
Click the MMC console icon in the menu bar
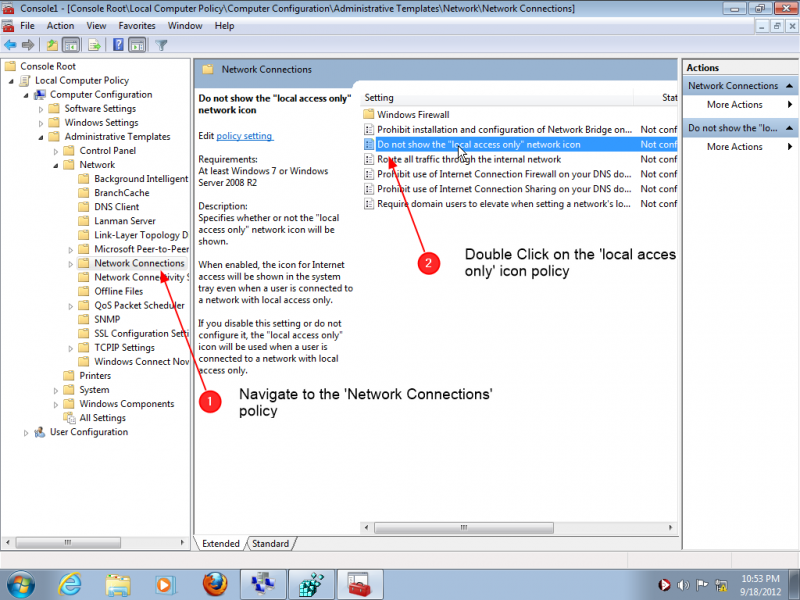(x=8, y=26)
